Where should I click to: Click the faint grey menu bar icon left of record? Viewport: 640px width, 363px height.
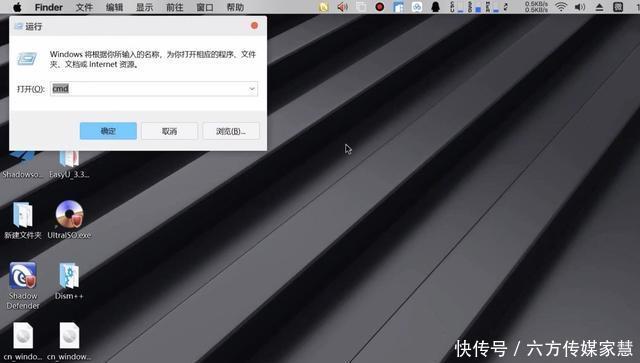click(361, 7)
